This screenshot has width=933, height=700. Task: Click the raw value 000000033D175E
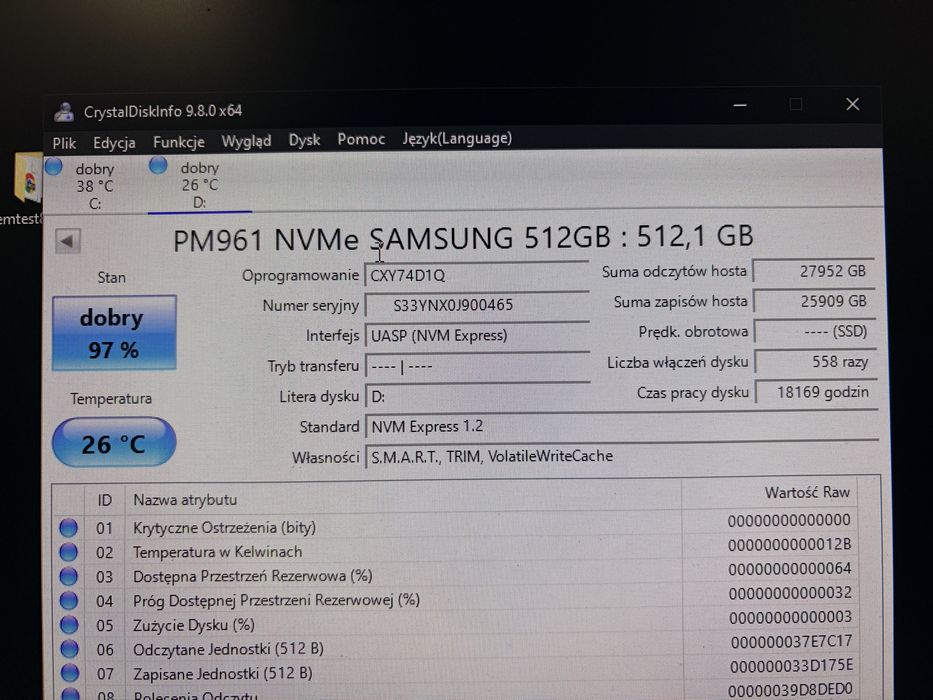[791, 665]
